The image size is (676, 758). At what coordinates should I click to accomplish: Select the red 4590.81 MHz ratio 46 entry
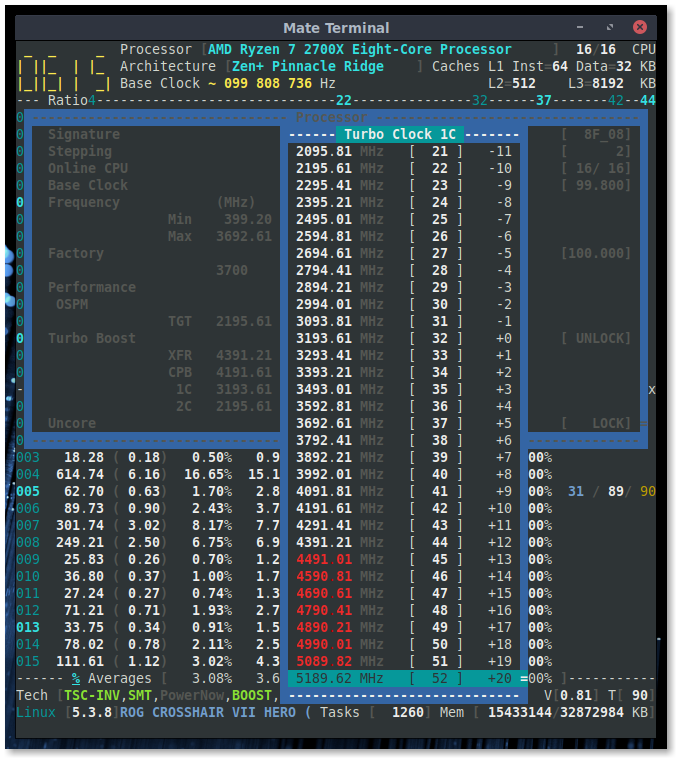(x=404, y=576)
